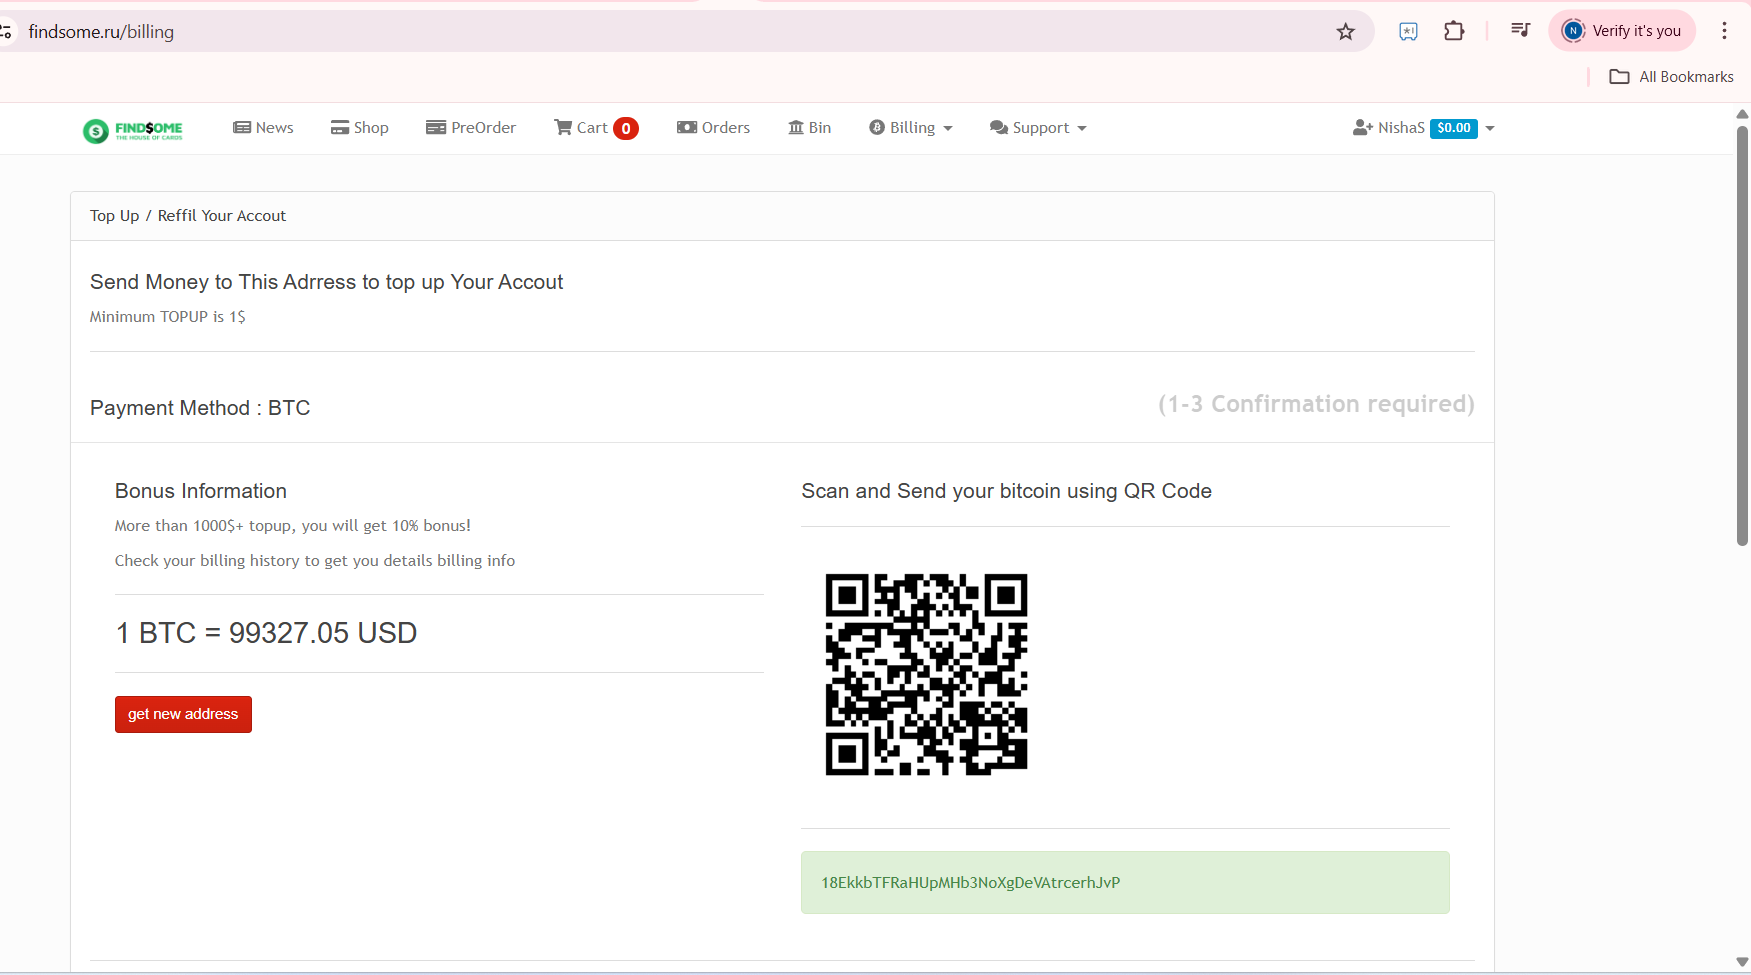Click the card icon beside PreOrder
This screenshot has width=1751, height=975.
tap(435, 127)
